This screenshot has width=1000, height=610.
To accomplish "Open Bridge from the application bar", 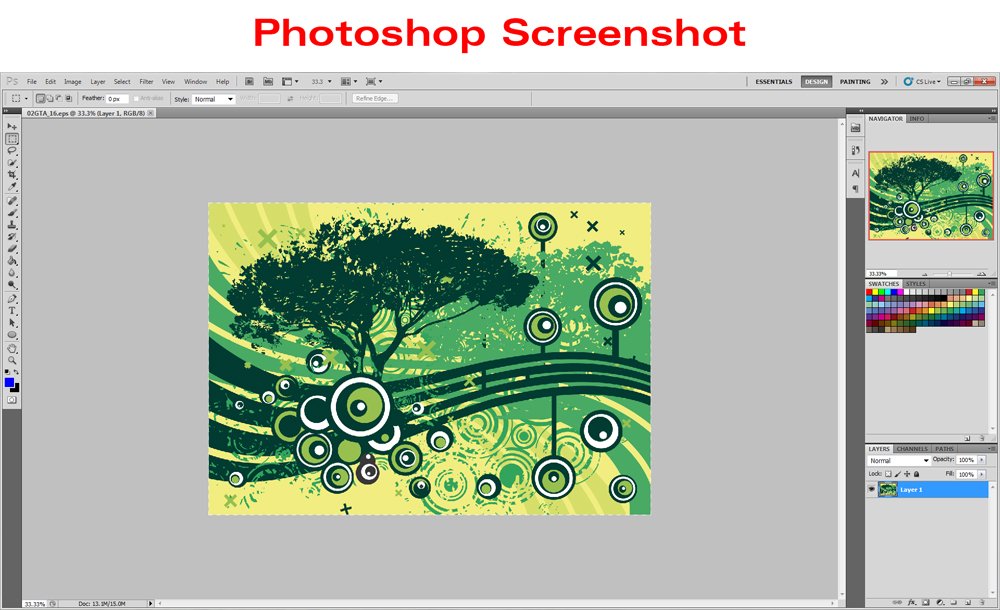I will (x=248, y=81).
